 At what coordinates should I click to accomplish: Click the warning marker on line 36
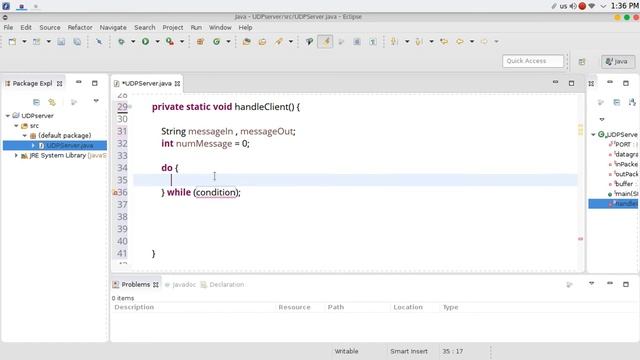(115, 192)
